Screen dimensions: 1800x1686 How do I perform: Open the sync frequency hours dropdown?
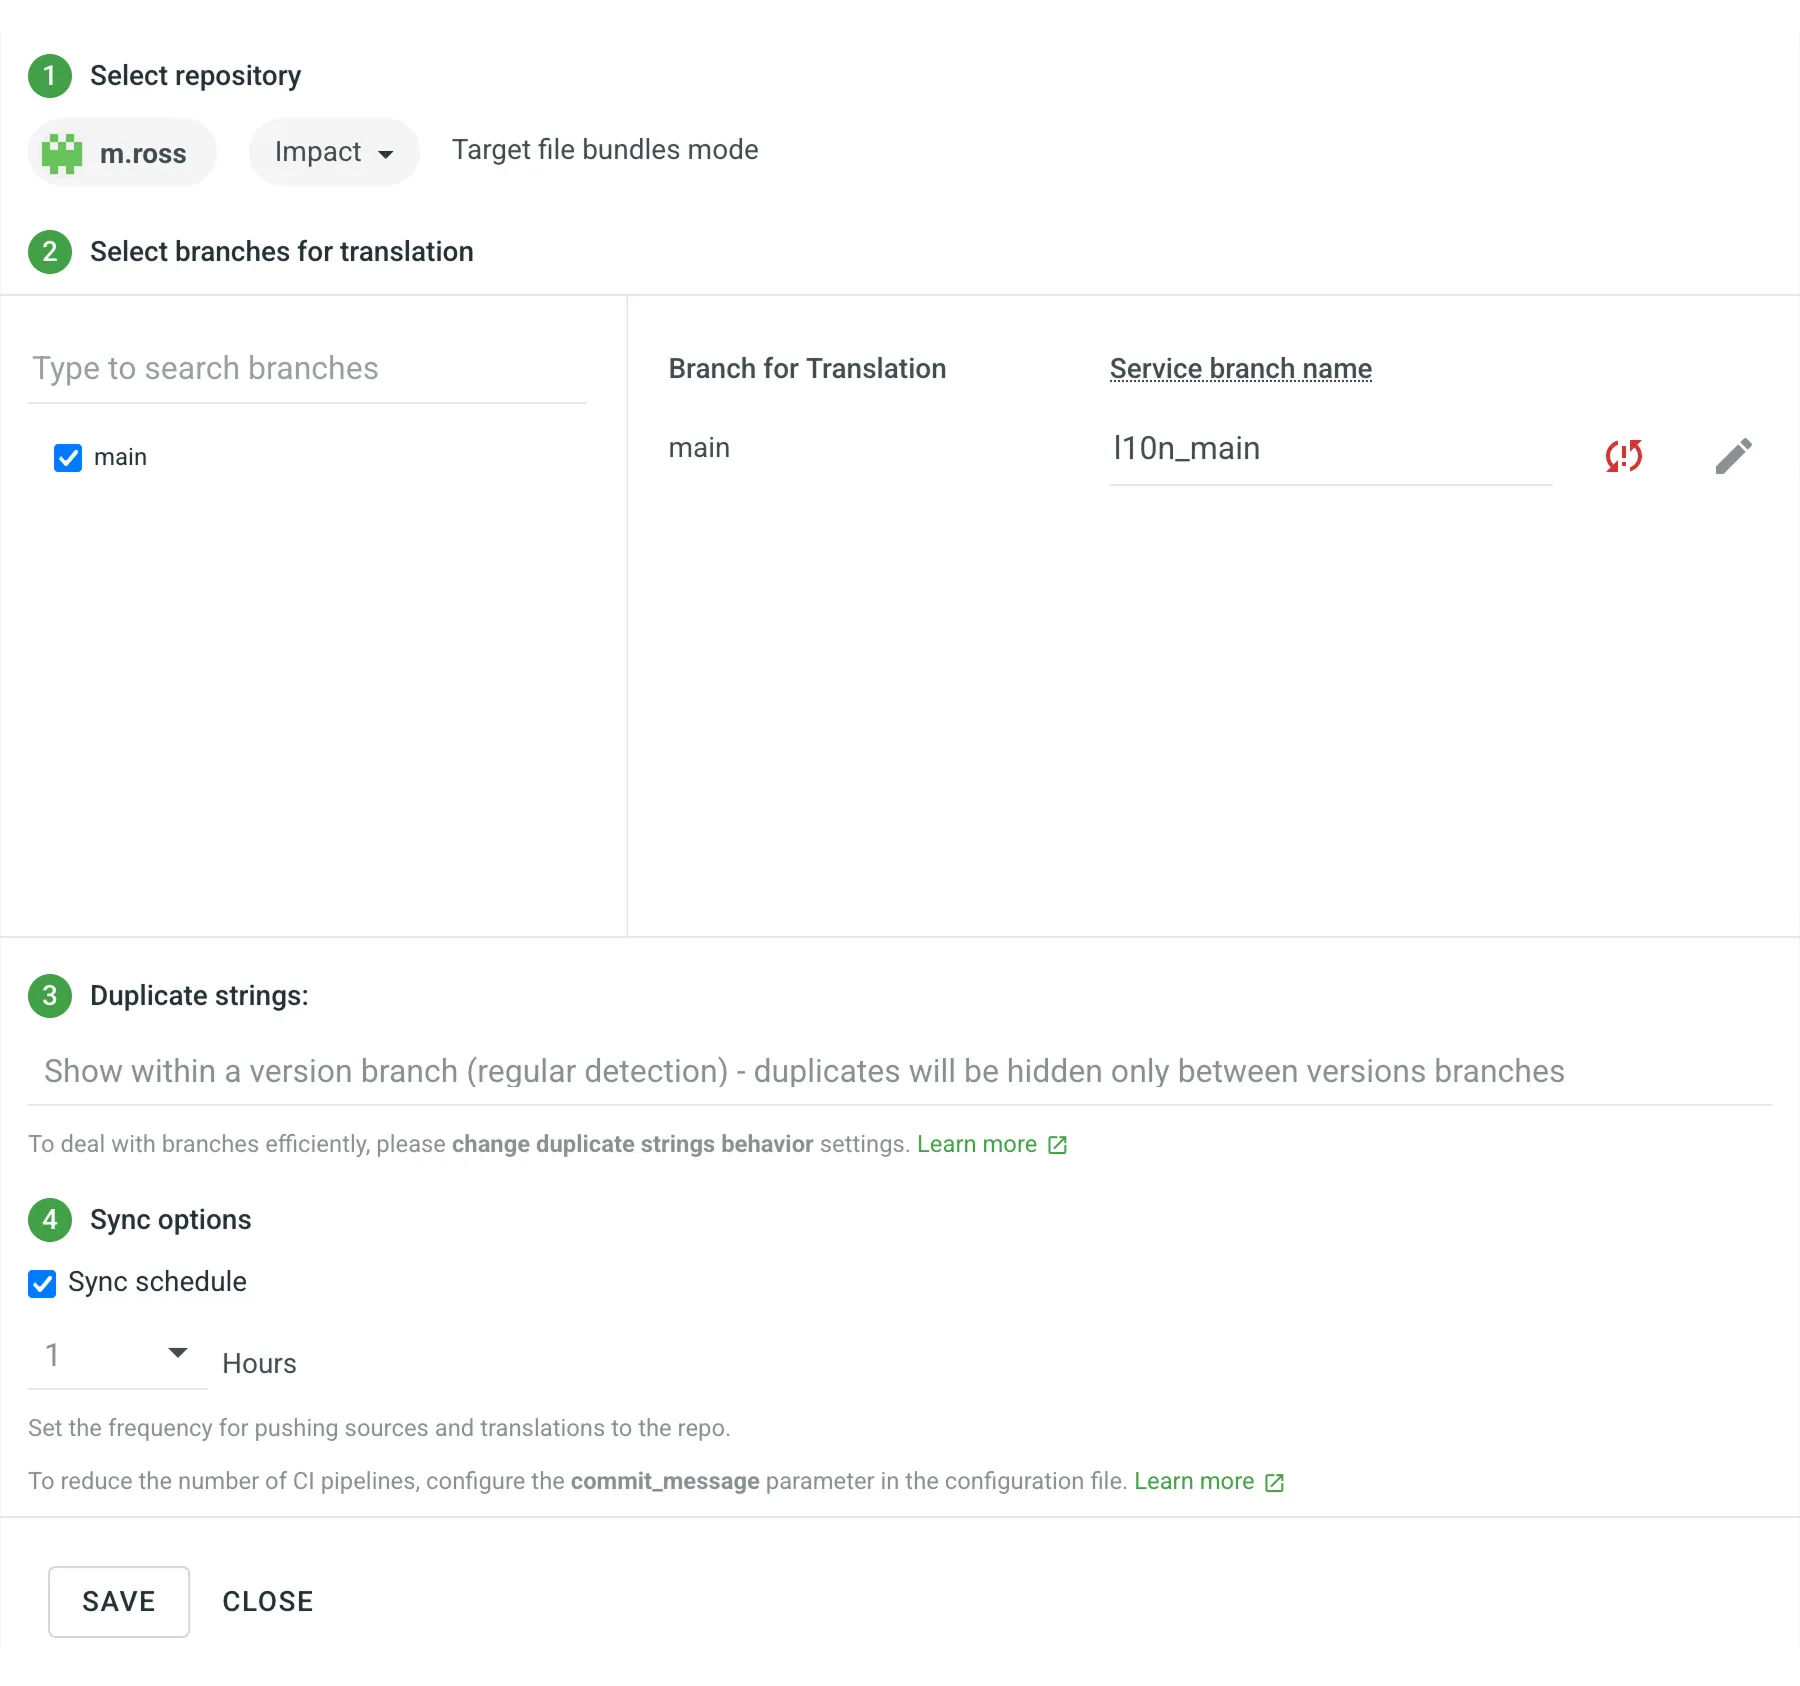[x=116, y=1357]
